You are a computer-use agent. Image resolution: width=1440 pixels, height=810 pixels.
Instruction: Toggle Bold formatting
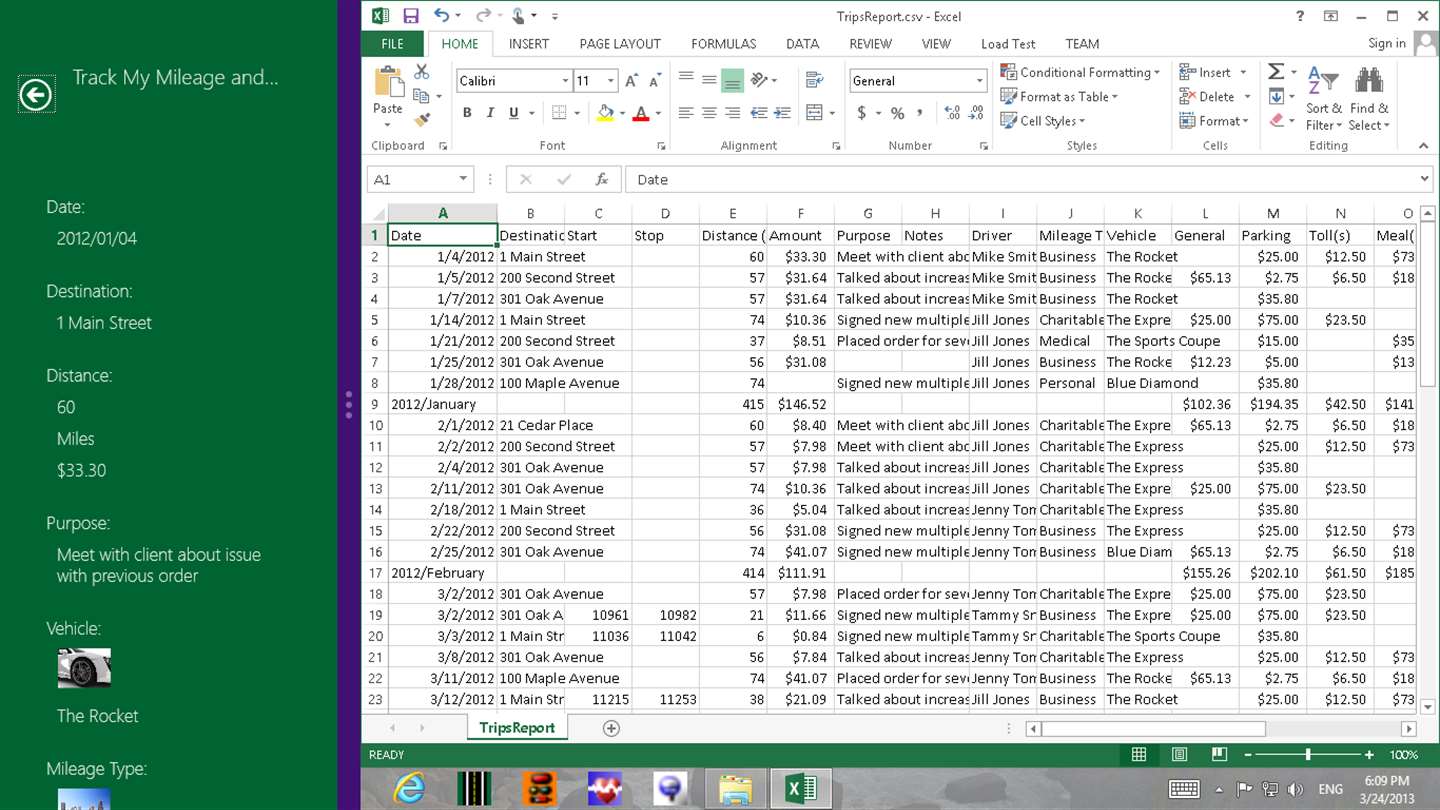tap(467, 113)
